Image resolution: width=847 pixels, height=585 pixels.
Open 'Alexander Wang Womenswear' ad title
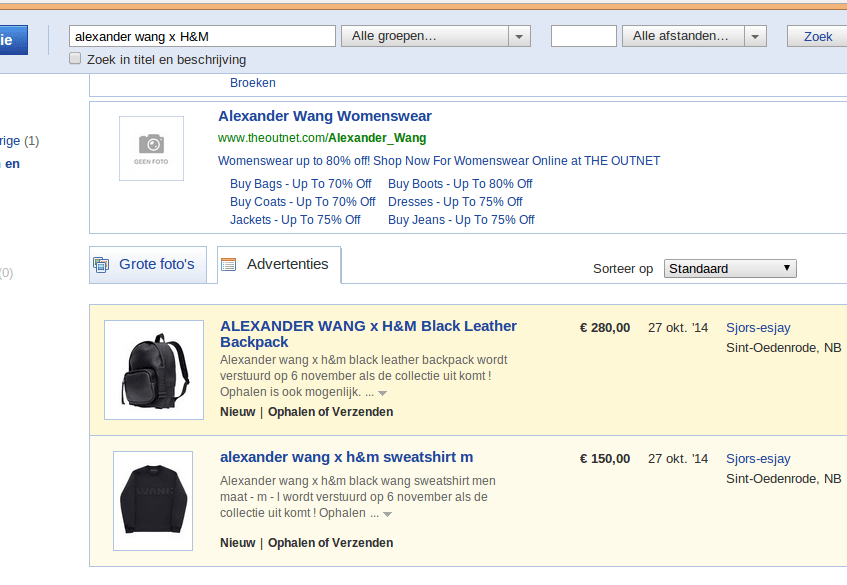[x=325, y=116]
